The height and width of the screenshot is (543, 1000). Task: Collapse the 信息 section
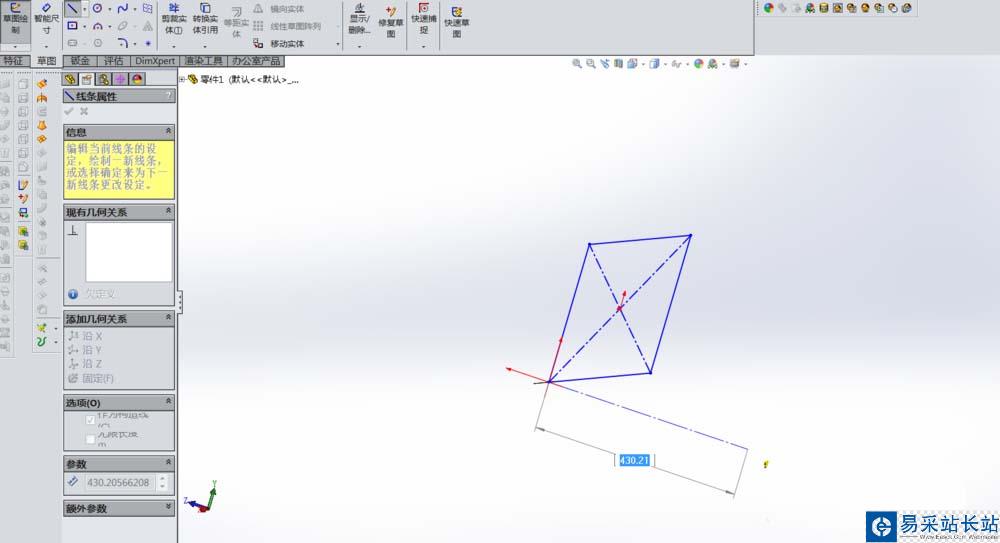click(x=168, y=131)
